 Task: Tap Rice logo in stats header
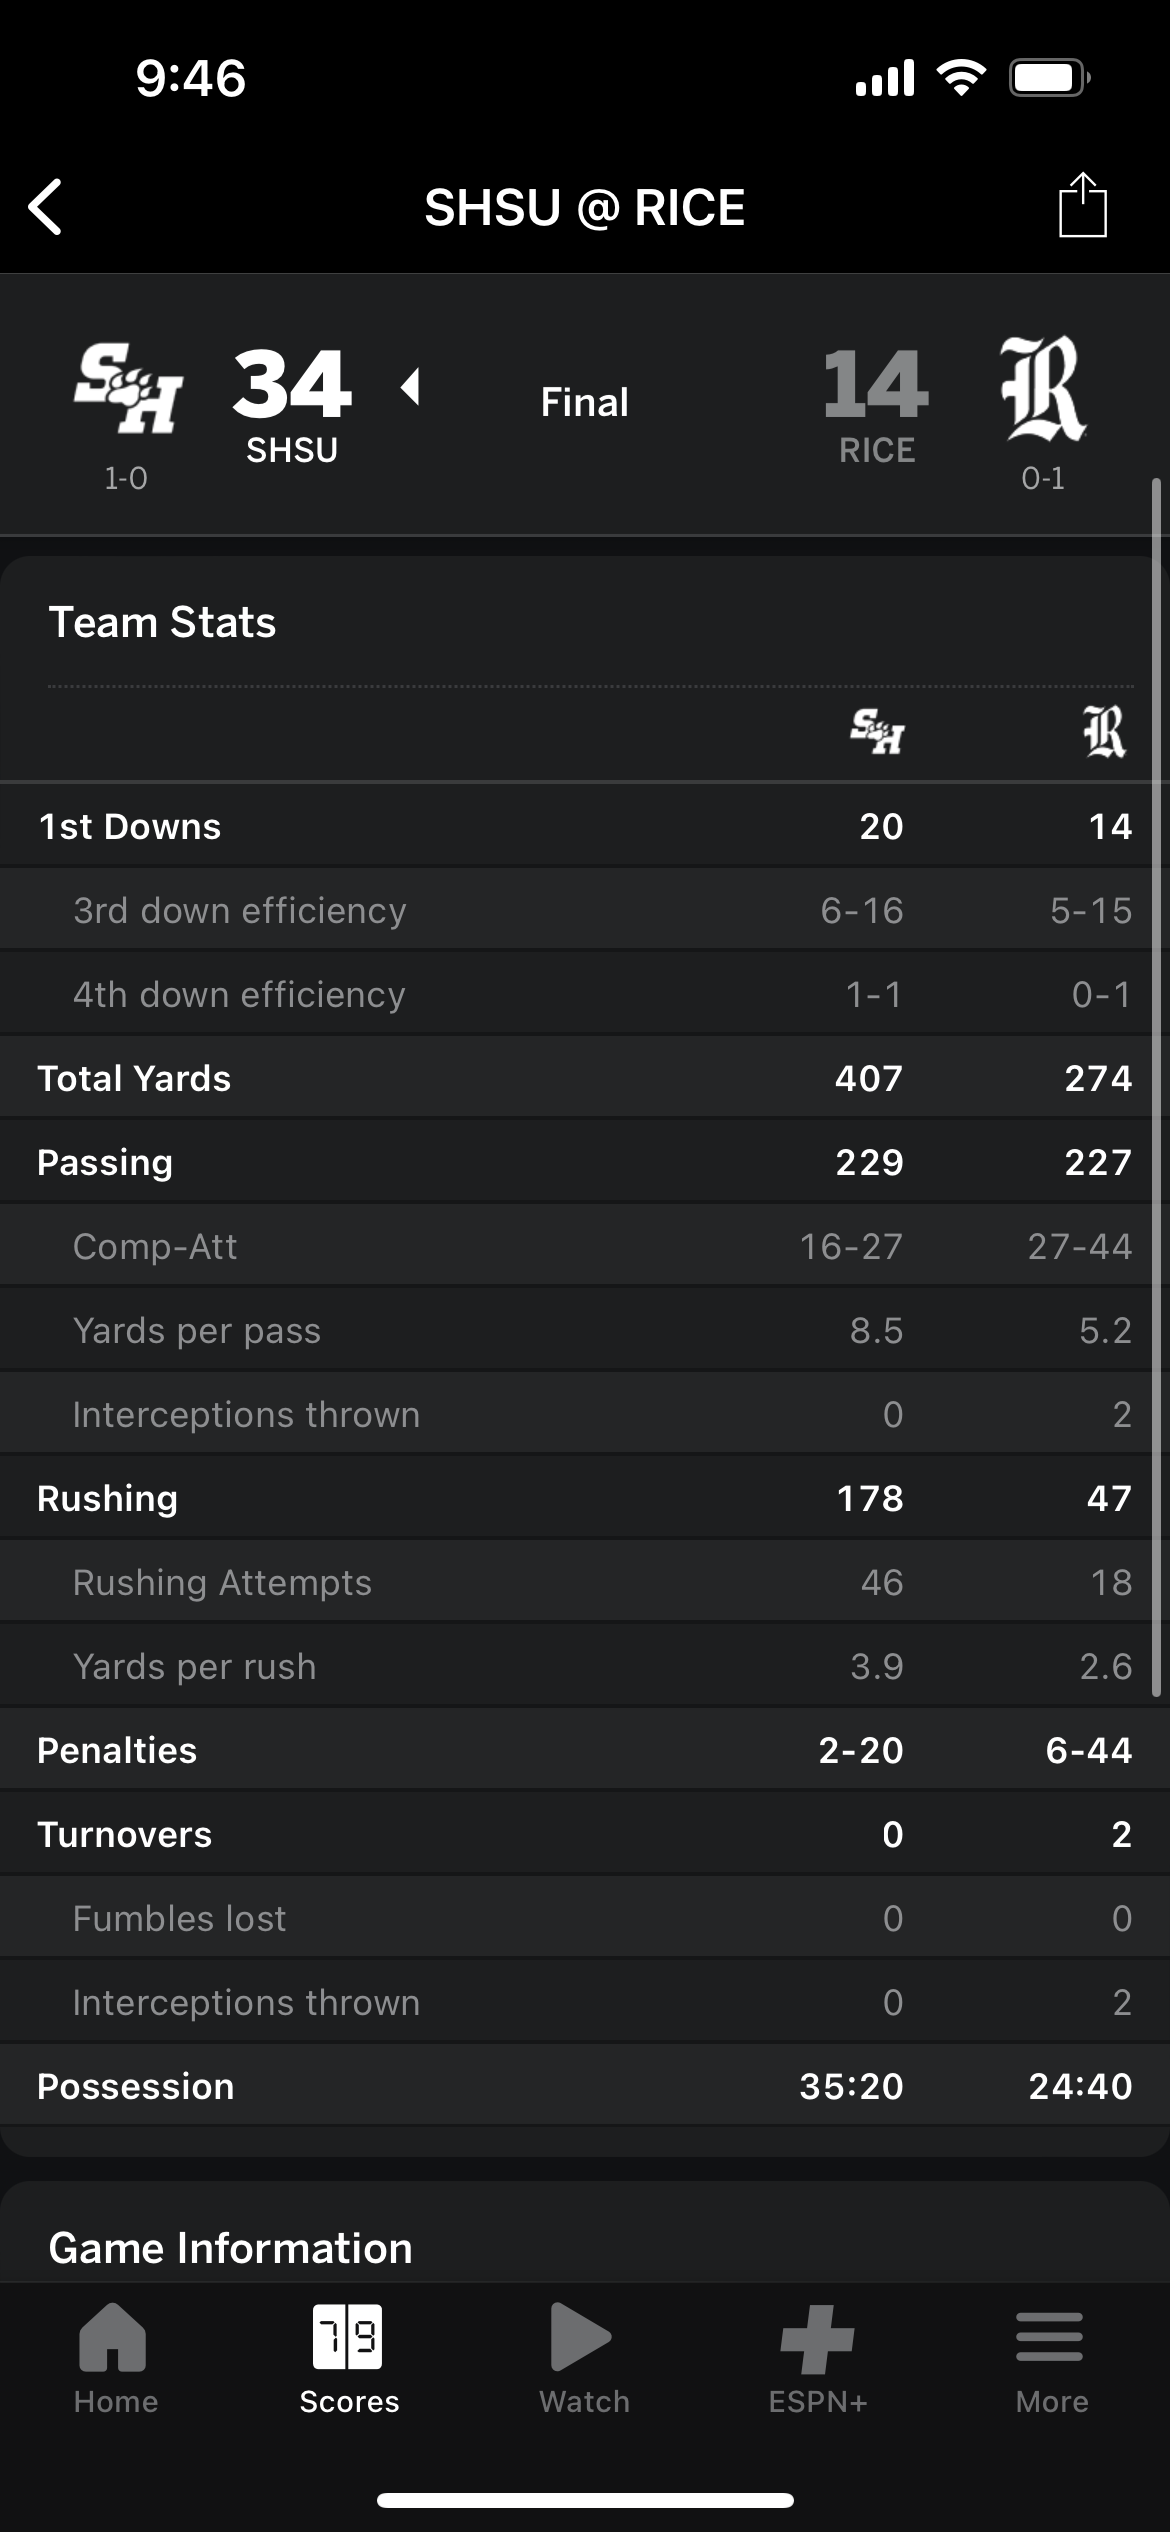[x=1105, y=731]
